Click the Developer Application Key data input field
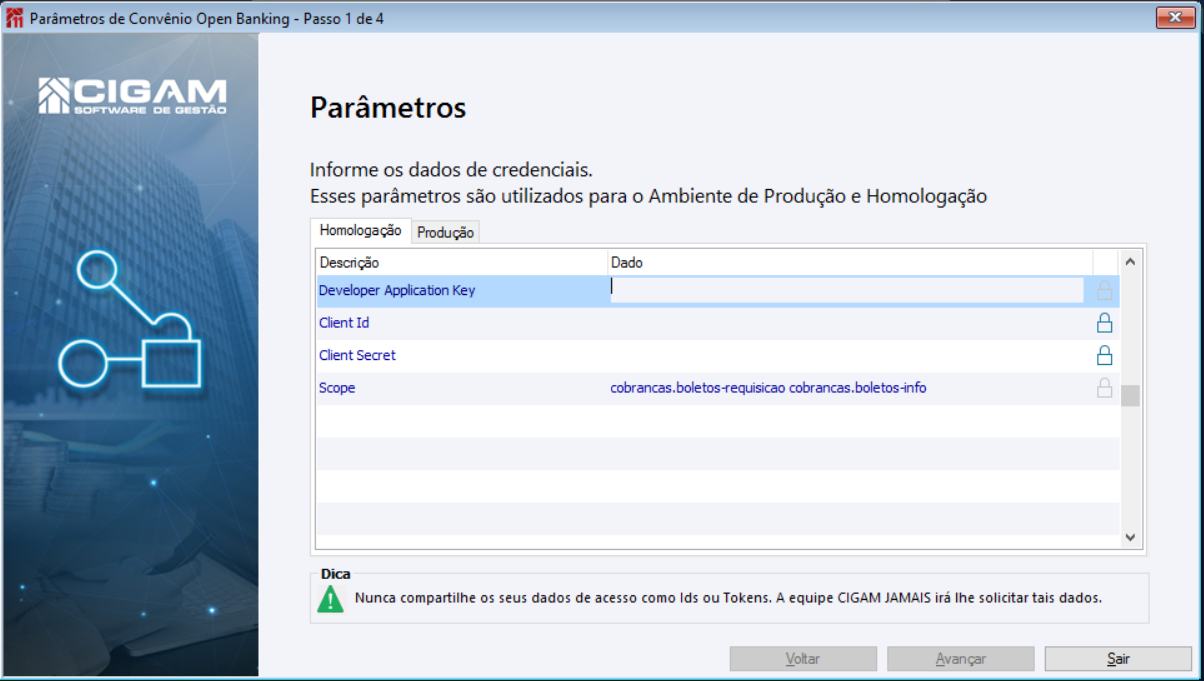Viewport: 1204px width, 681px height. [846, 290]
